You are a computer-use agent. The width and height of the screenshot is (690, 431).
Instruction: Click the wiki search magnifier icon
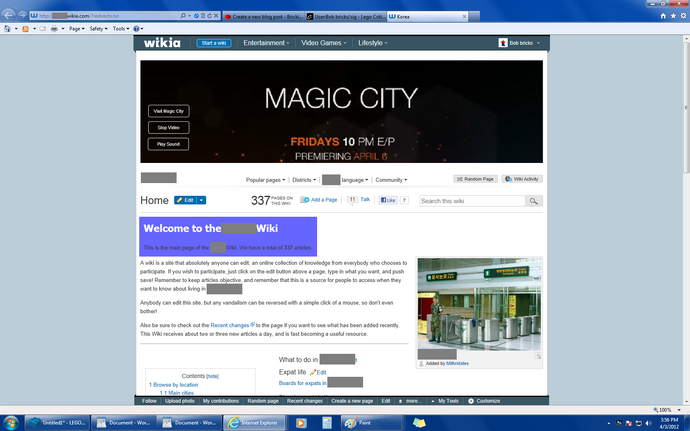534,201
